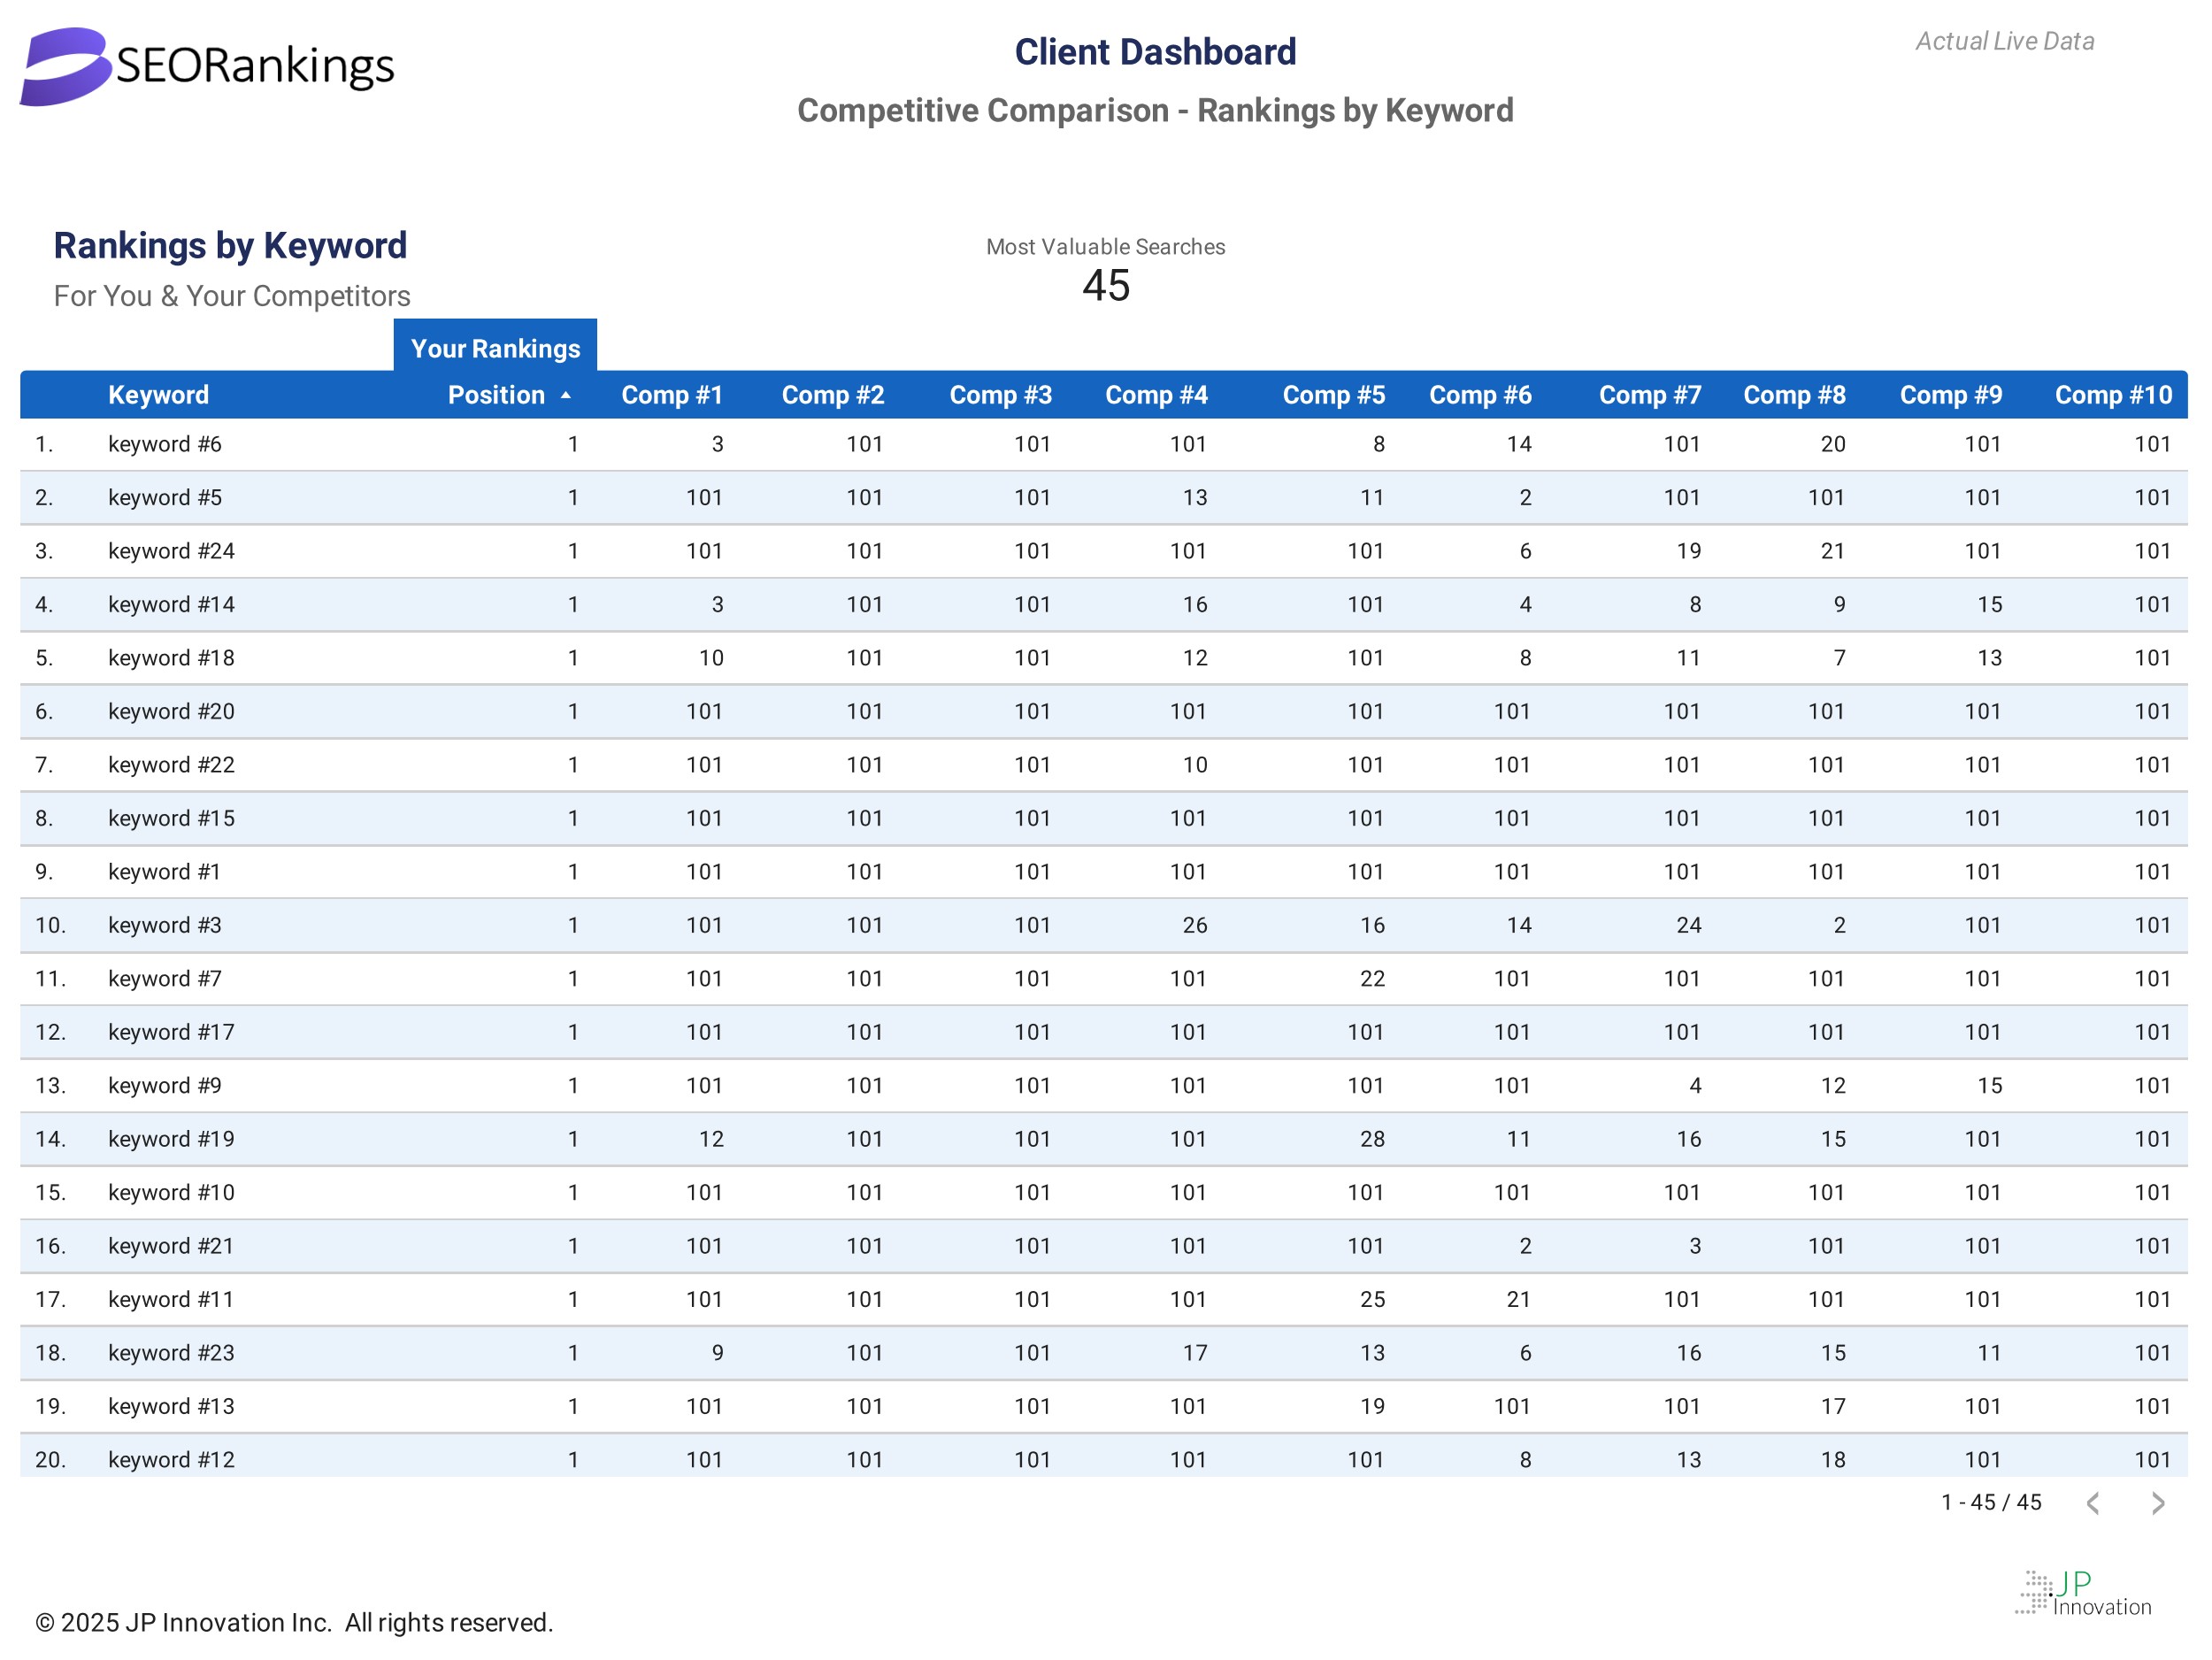
Task: Sort table by Keyword column
Action: [158, 395]
